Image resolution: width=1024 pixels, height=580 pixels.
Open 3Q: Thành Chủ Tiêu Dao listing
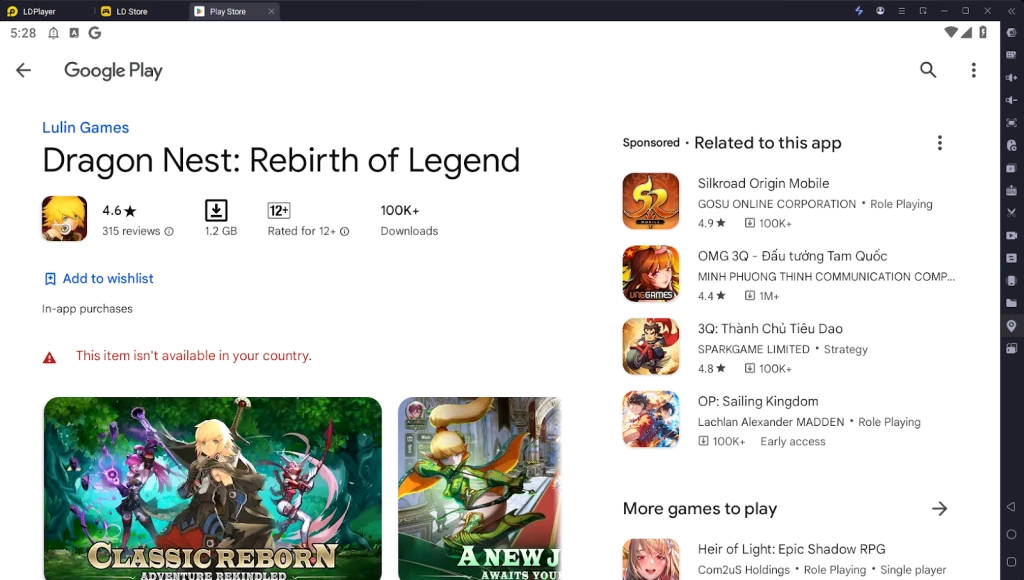pyautogui.click(x=788, y=347)
